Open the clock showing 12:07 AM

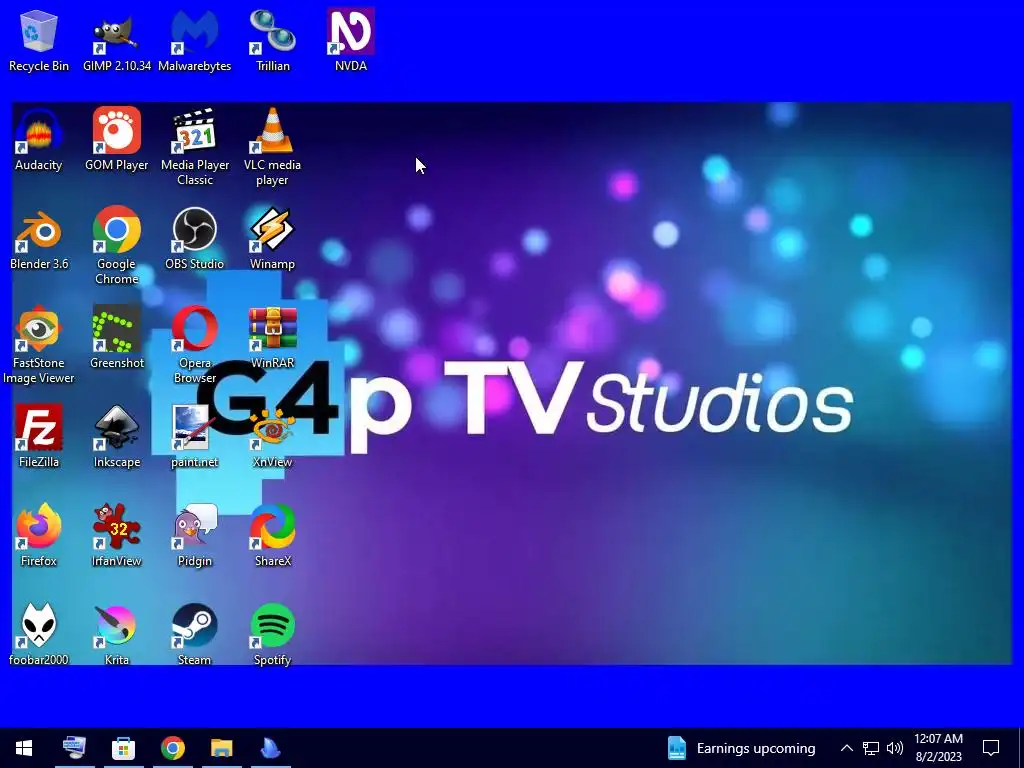(x=938, y=748)
